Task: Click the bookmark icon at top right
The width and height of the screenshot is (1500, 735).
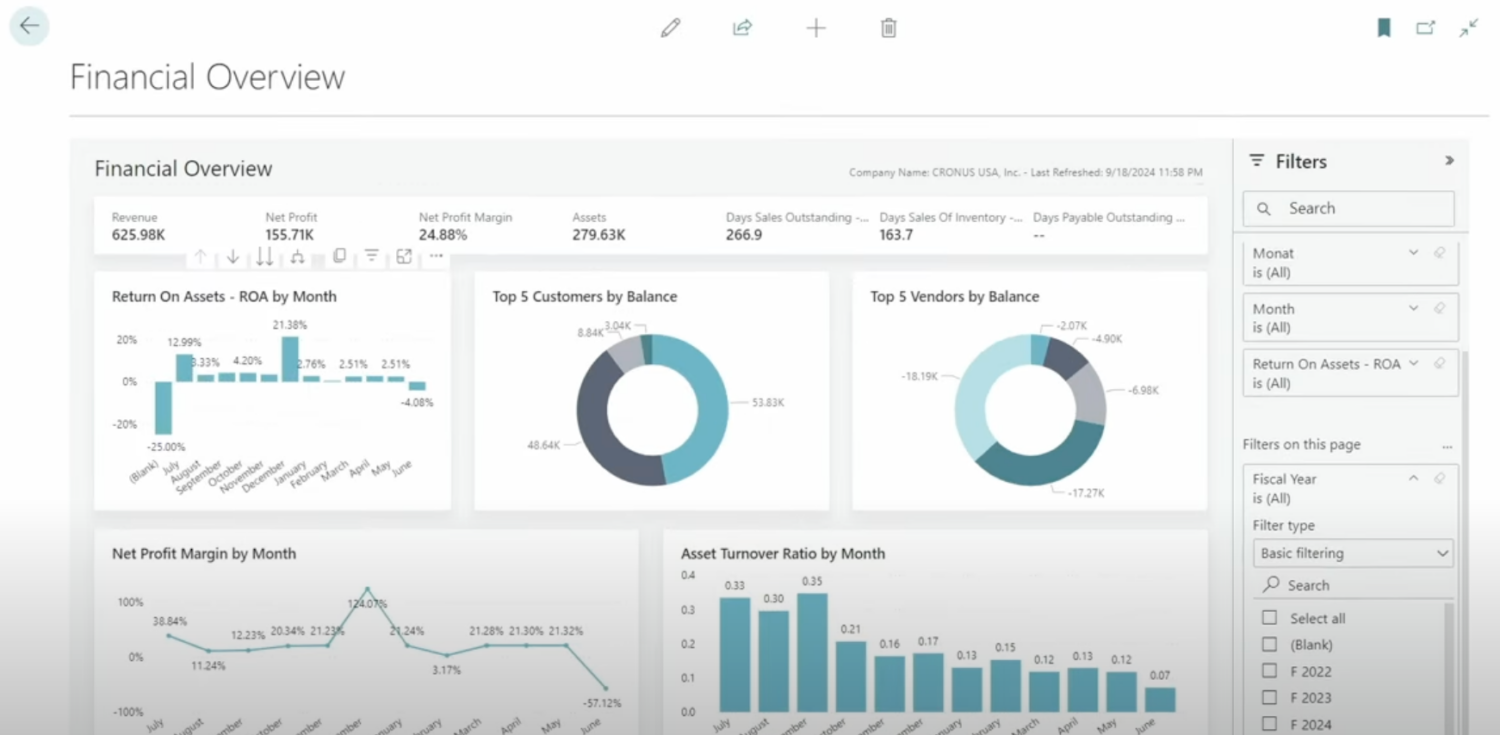Action: click(x=1384, y=28)
